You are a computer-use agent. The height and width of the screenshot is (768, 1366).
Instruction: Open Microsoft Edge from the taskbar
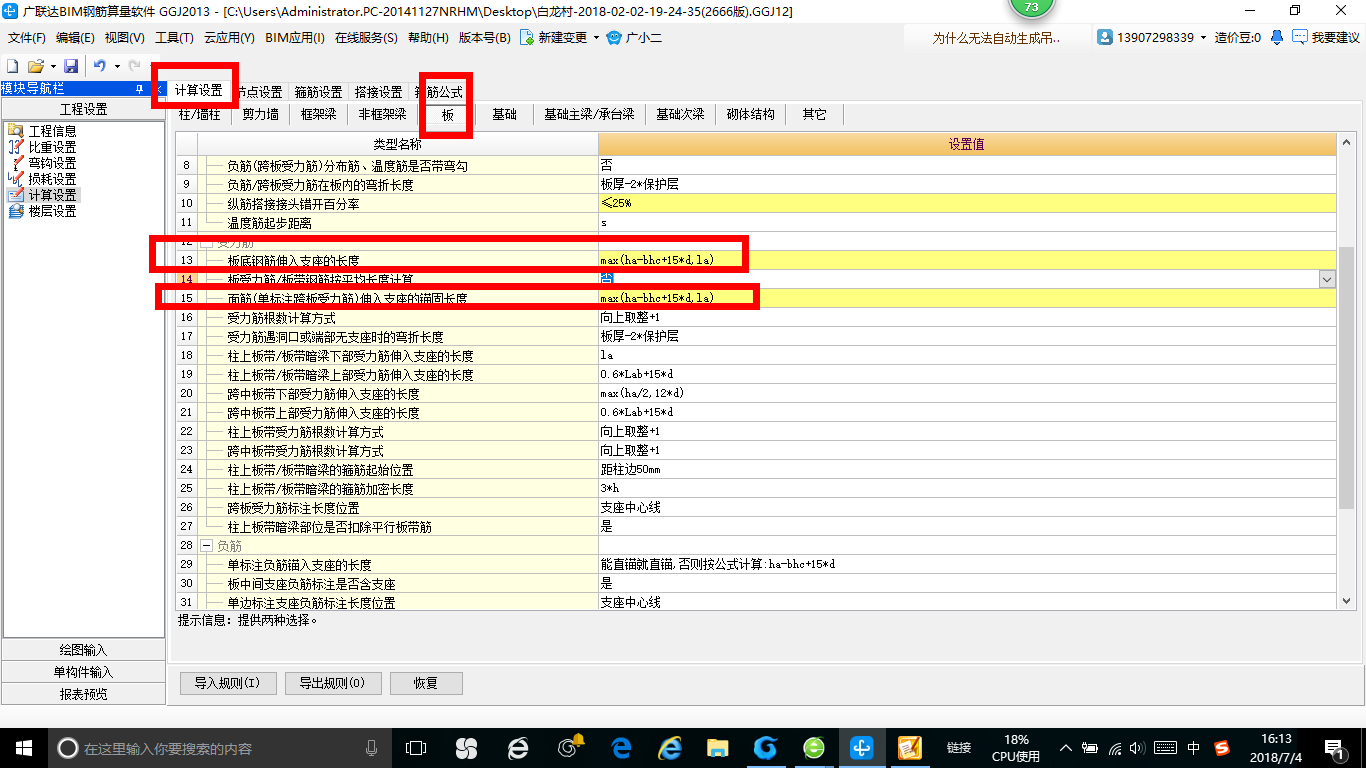[621, 747]
